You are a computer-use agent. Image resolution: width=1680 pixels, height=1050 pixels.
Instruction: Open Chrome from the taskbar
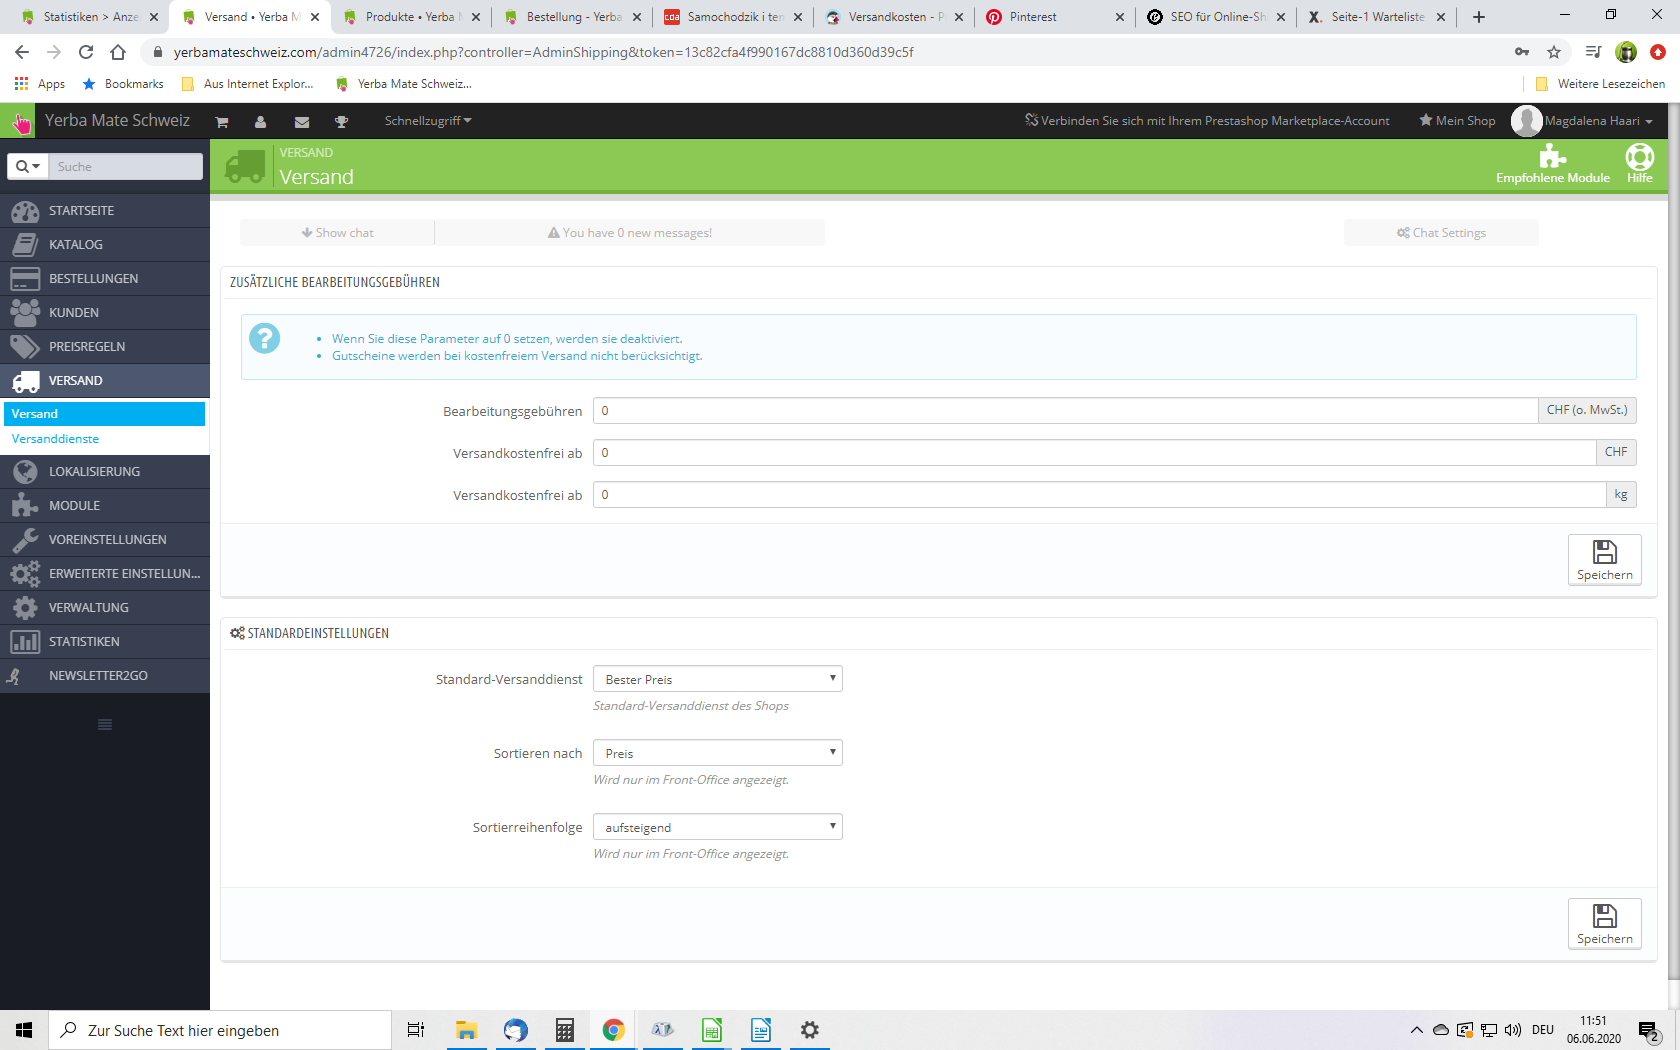pyautogui.click(x=614, y=1030)
